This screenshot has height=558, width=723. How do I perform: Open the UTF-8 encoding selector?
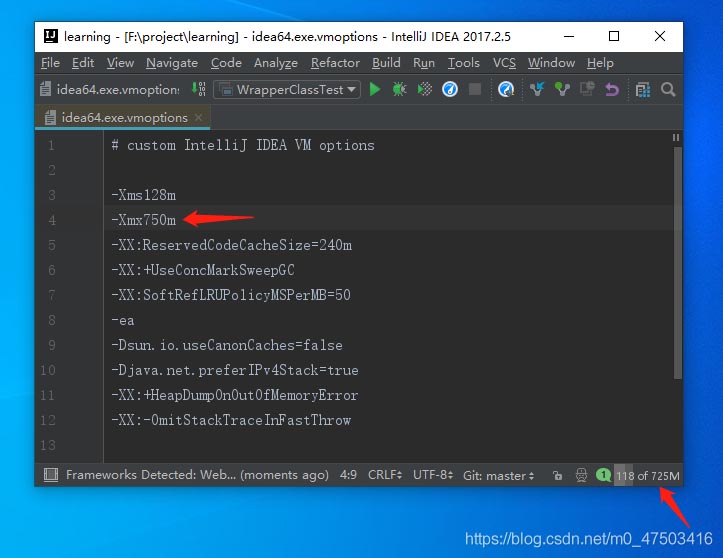[433, 475]
